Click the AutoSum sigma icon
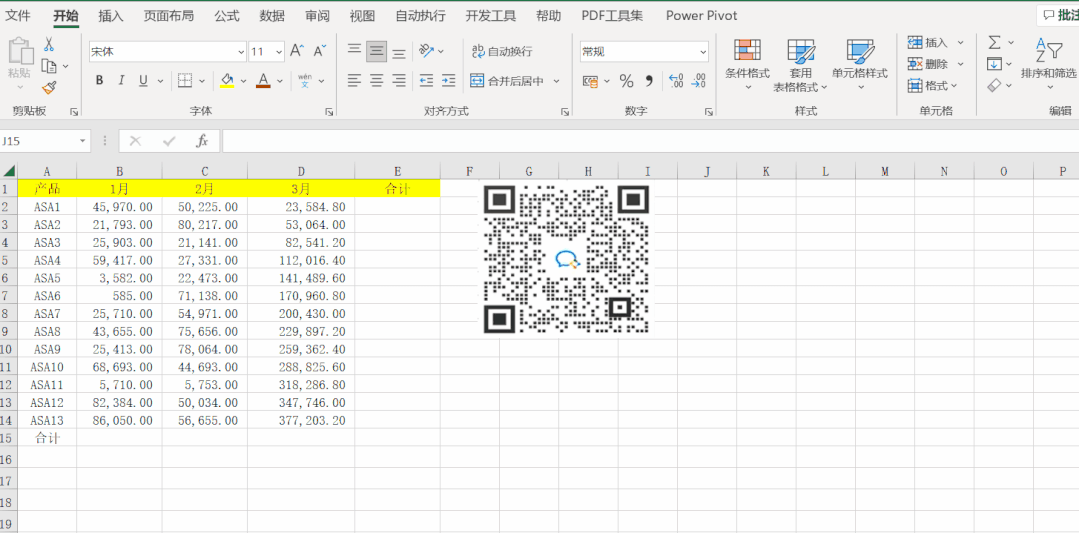 tap(994, 42)
